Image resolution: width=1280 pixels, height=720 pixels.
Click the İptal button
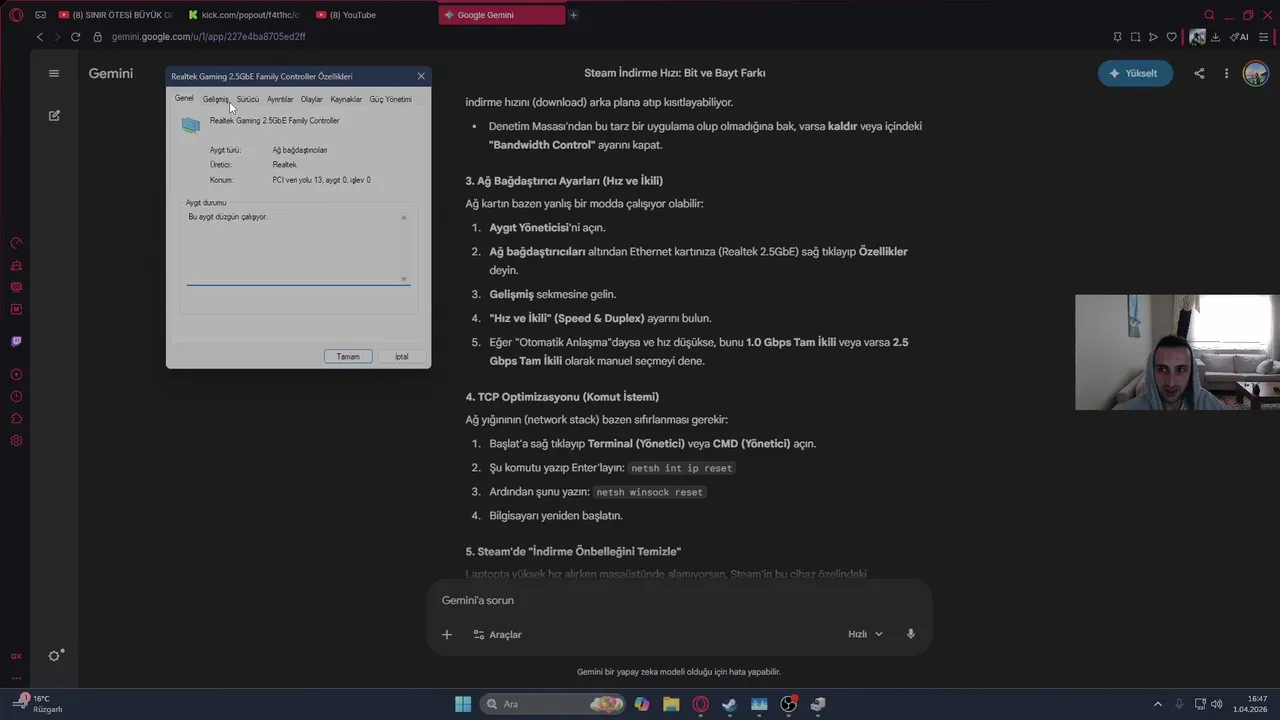tap(402, 356)
